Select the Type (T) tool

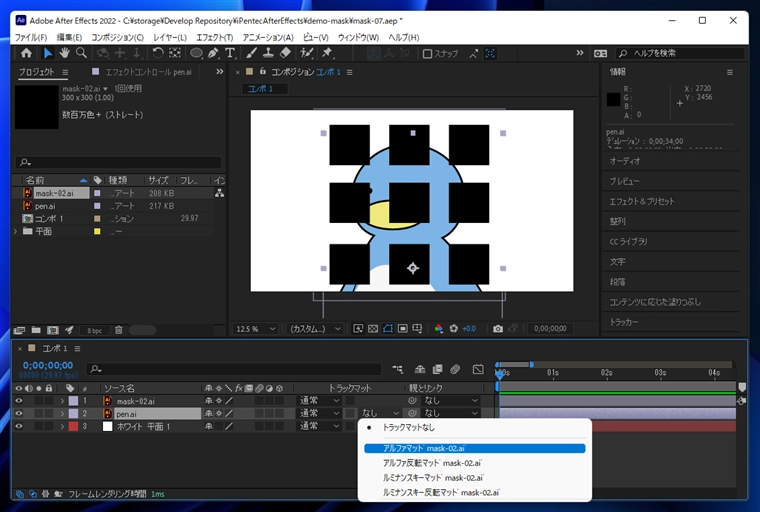tap(230, 53)
